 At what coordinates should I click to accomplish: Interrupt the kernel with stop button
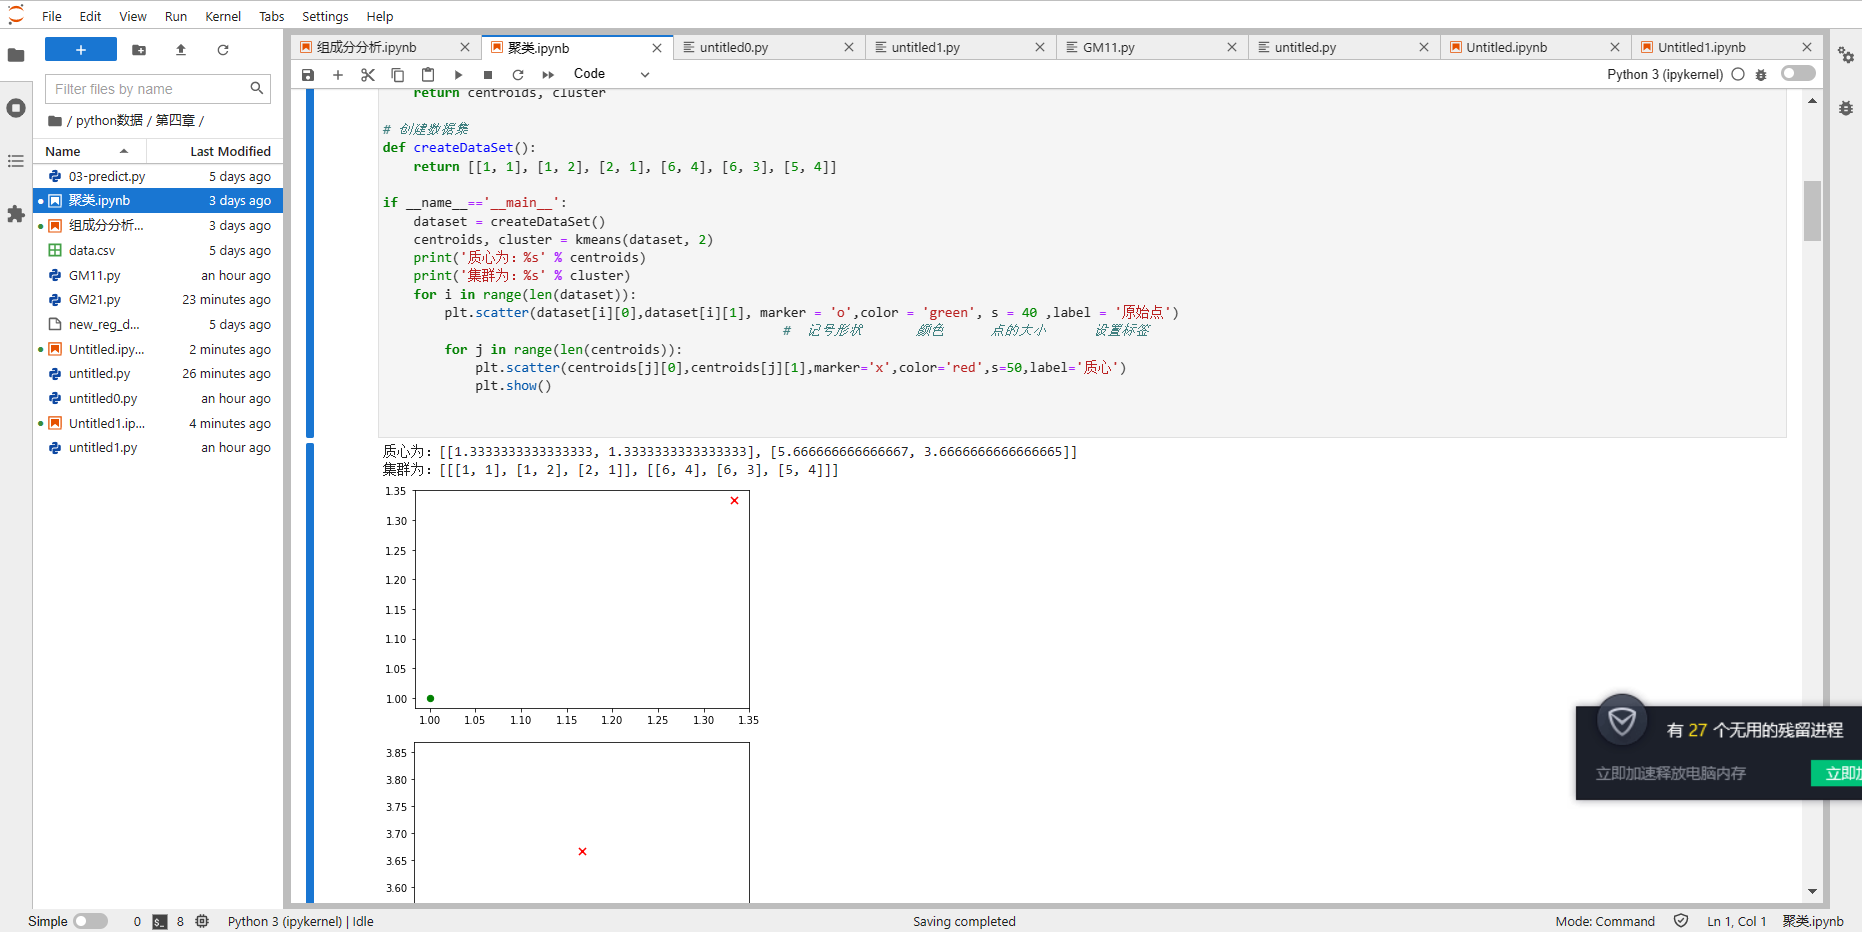pyautogui.click(x=488, y=75)
